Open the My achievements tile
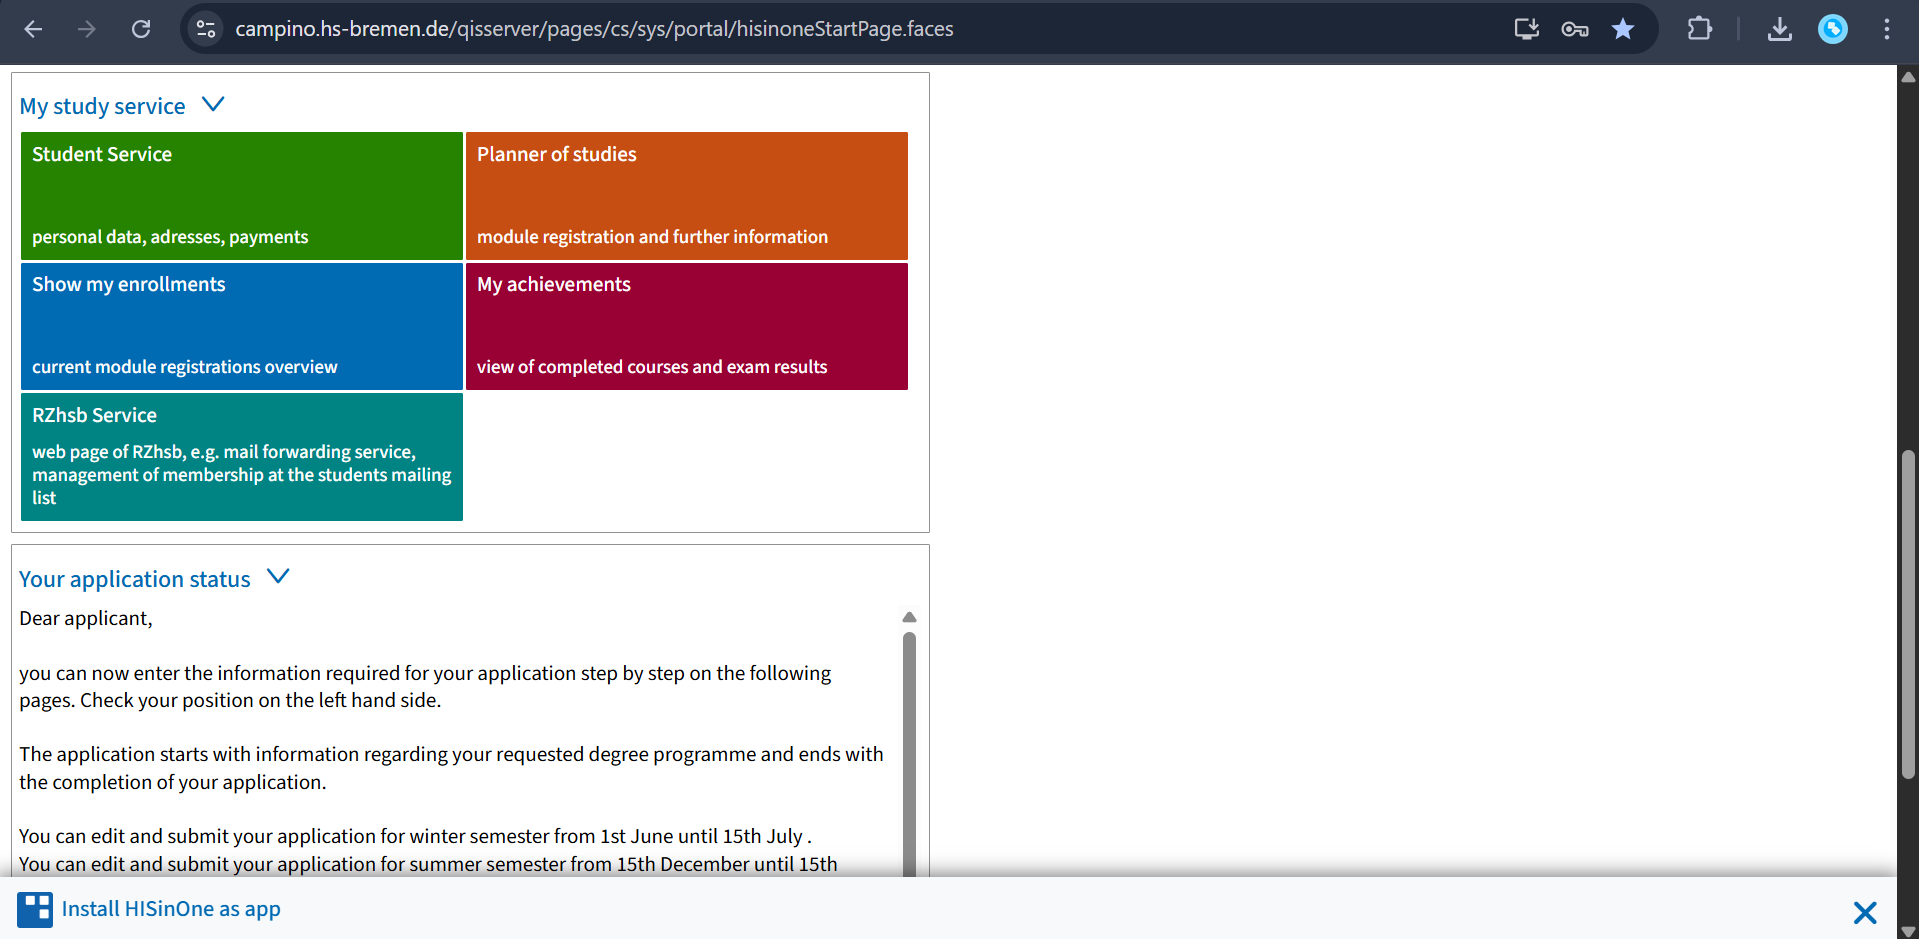This screenshot has height=939, width=1919. (x=686, y=326)
